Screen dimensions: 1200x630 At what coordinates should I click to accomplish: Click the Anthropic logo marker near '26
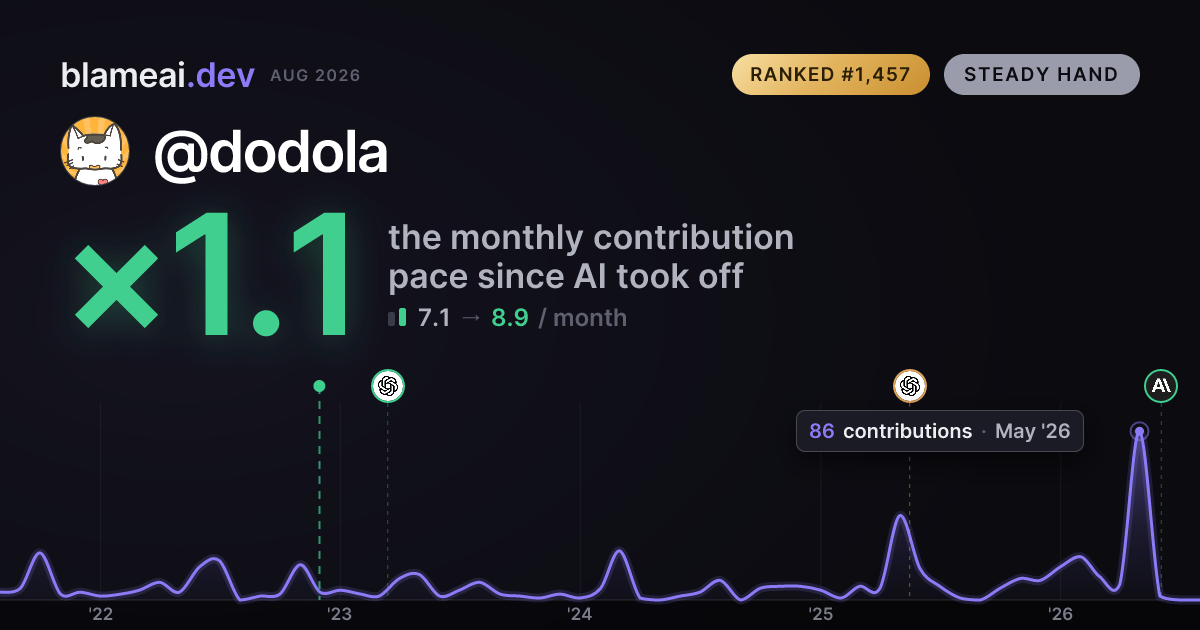pyautogui.click(x=1161, y=386)
